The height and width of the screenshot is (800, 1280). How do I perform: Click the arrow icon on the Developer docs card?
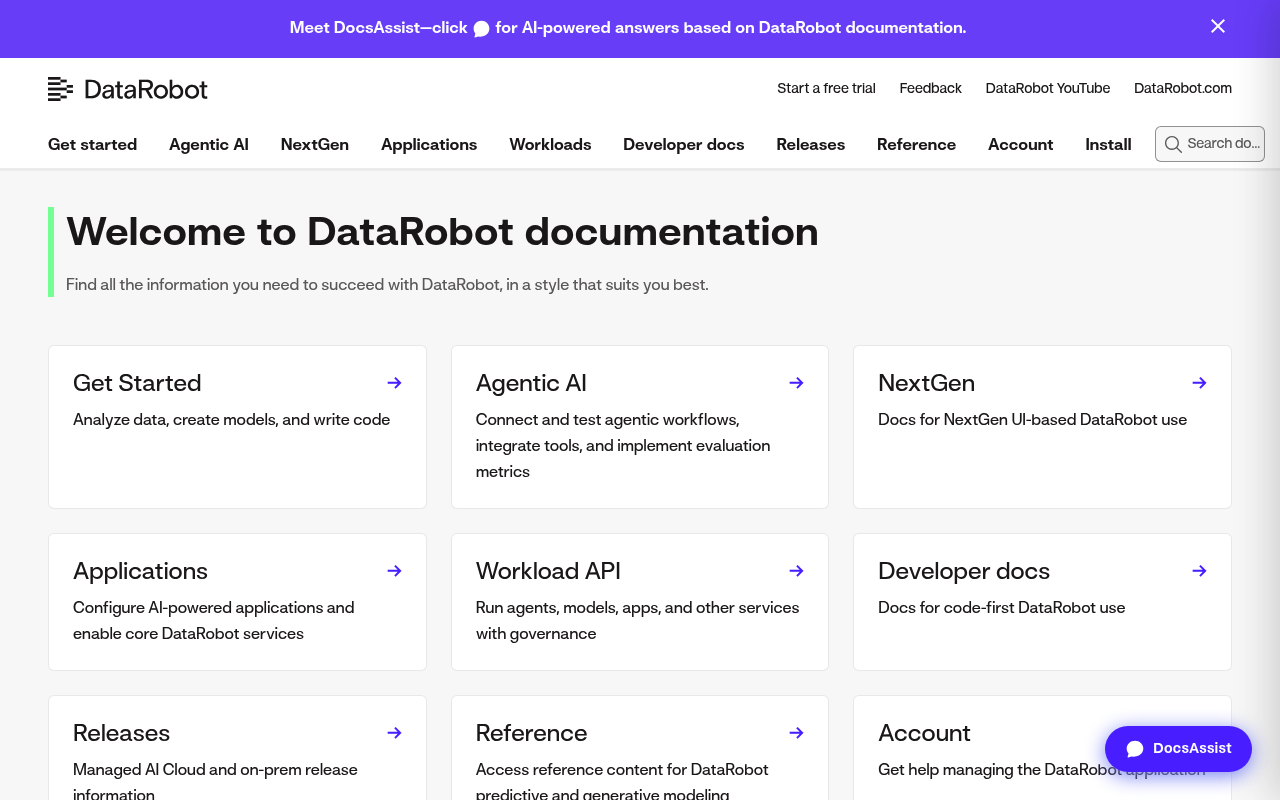[x=1199, y=571]
